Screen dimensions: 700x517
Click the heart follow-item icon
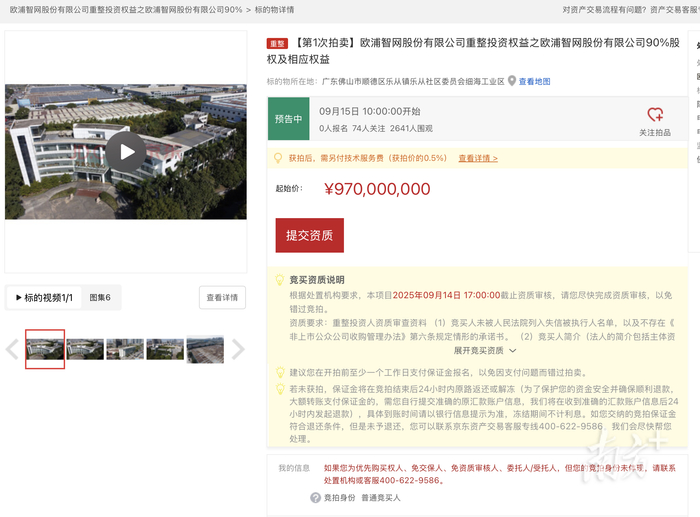point(655,114)
